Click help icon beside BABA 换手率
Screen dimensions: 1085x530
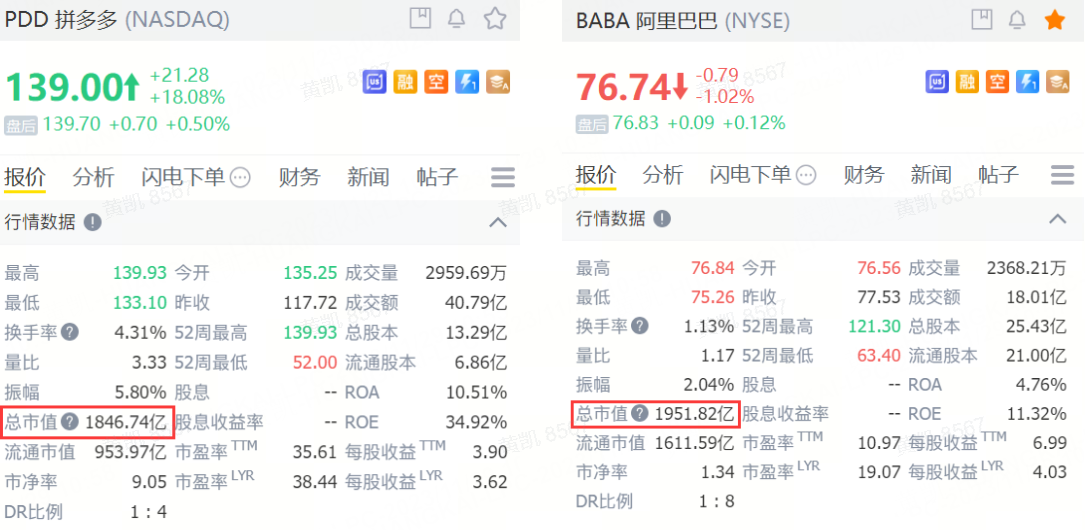pyautogui.click(x=640, y=326)
